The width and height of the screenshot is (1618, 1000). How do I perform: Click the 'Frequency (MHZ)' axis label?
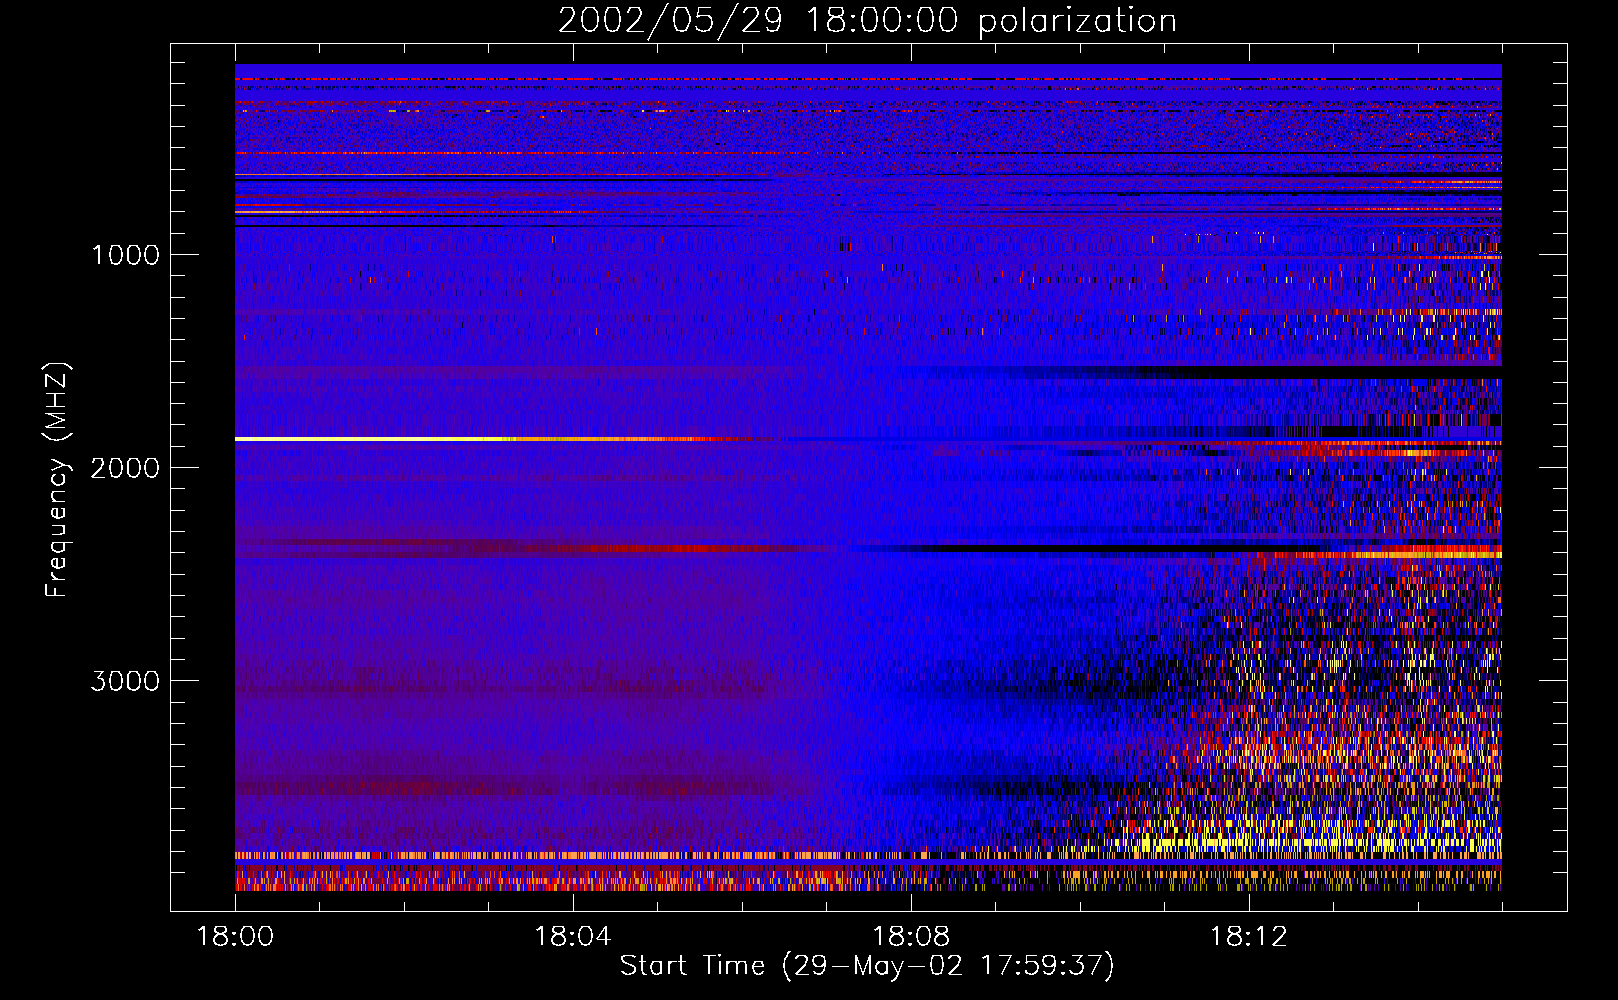(x=57, y=480)
